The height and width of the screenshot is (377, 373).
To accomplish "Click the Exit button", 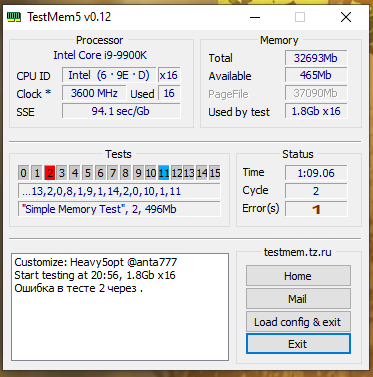I will [x=298, y=344].
